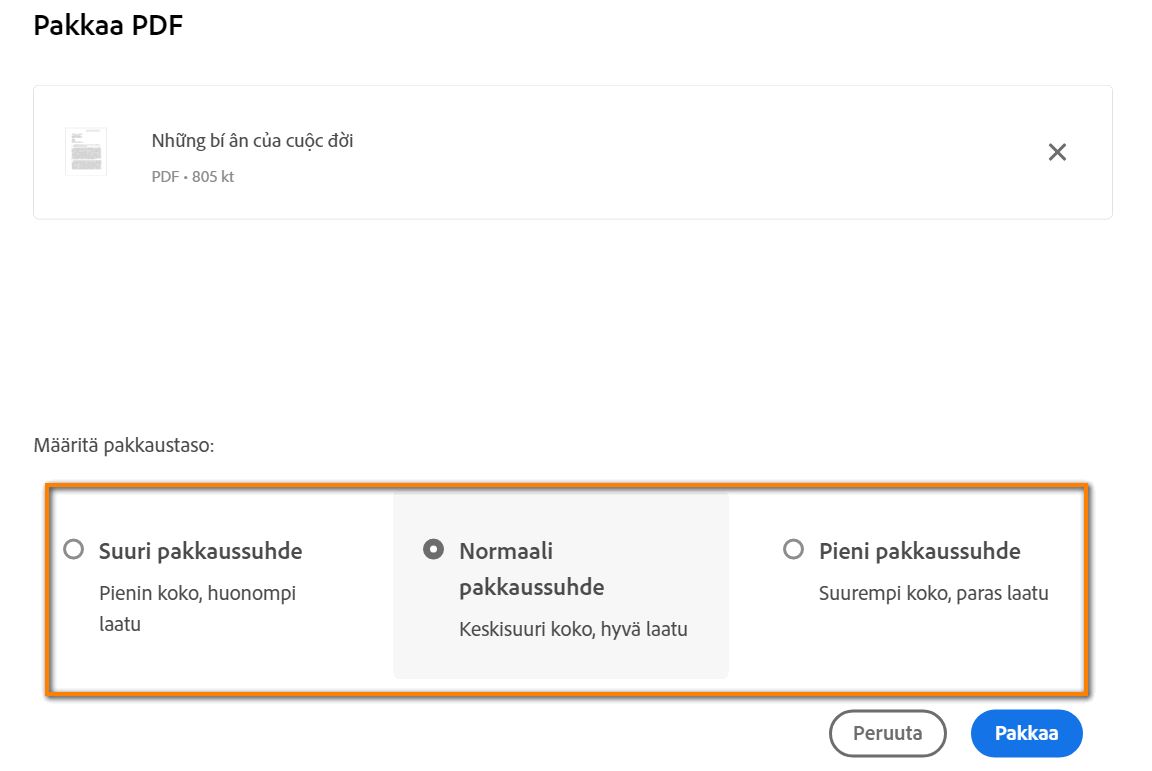This screenshot has height=771, width=1152.
Task: Select the highlighted Normaali pakkaussuhde option panel
Action: (x=560, y=585)
